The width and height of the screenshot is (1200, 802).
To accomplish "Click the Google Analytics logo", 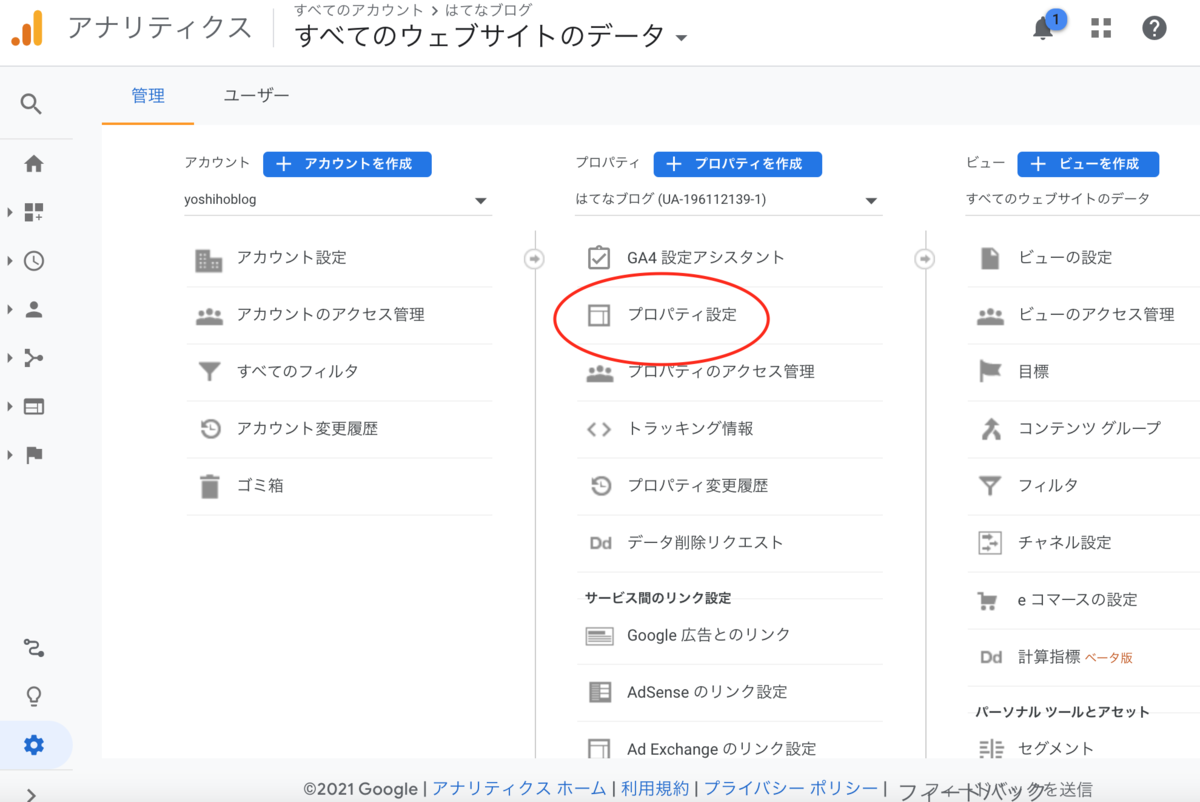I will pos(27,29).
